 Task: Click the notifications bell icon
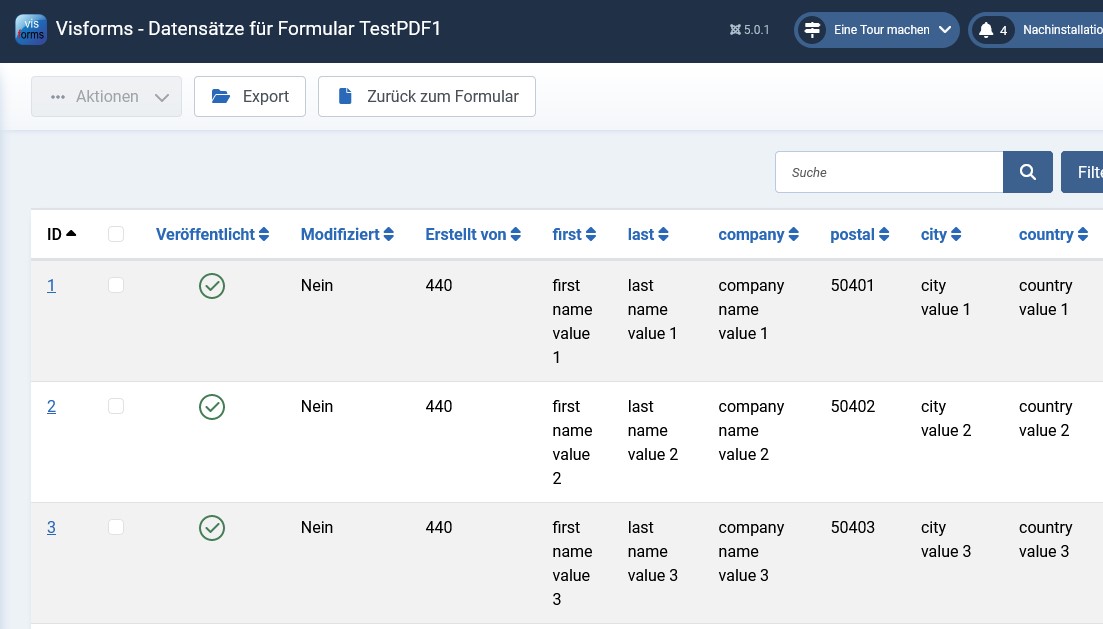pyautogui.click(x=986, y=30)
